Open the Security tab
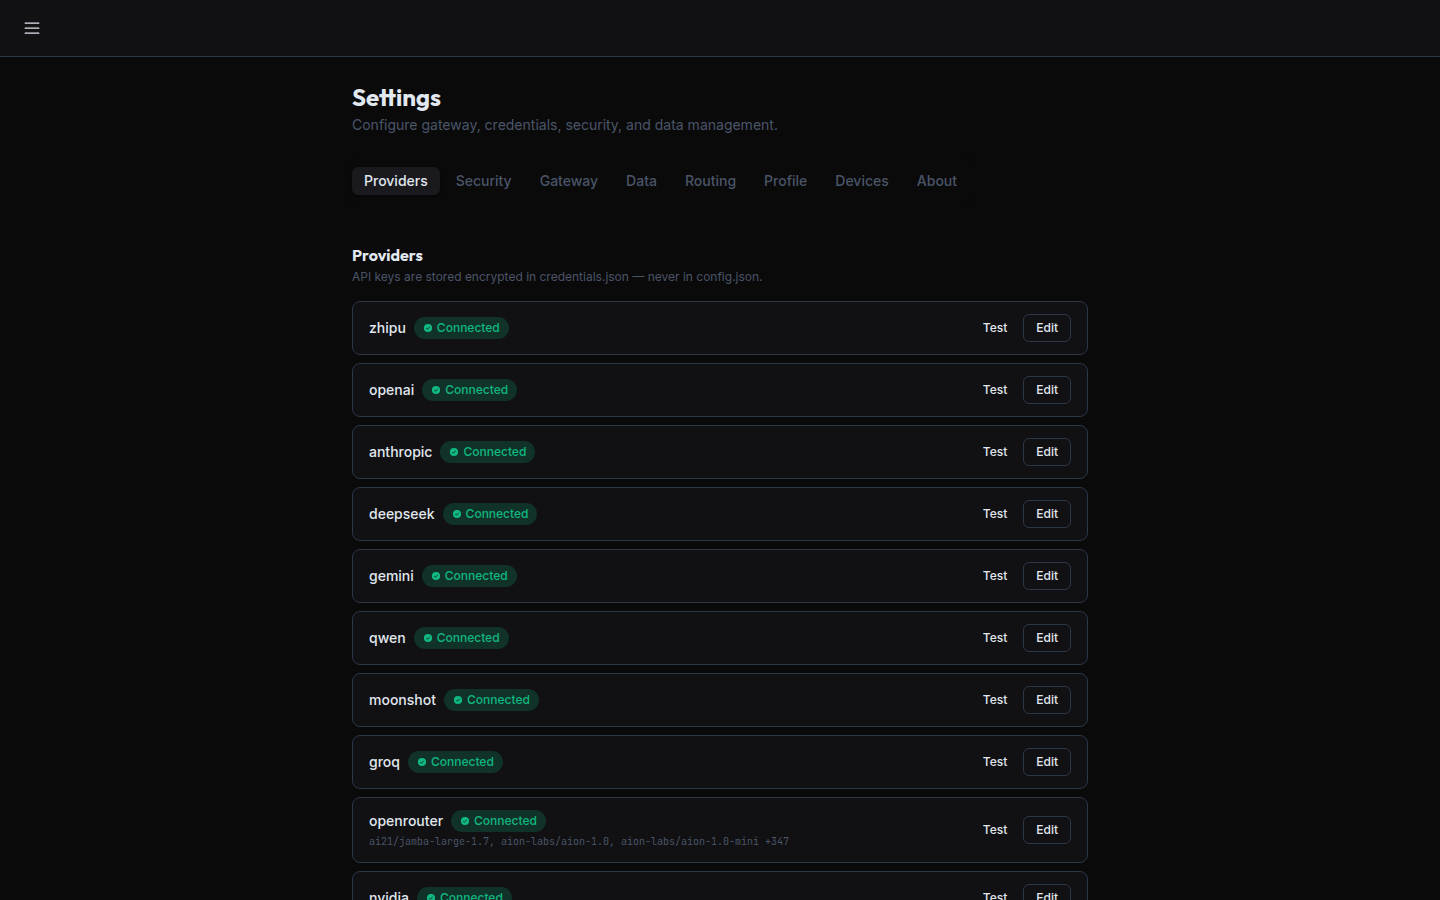Viewport: 1440px width, 900px height. pos(484,181)
